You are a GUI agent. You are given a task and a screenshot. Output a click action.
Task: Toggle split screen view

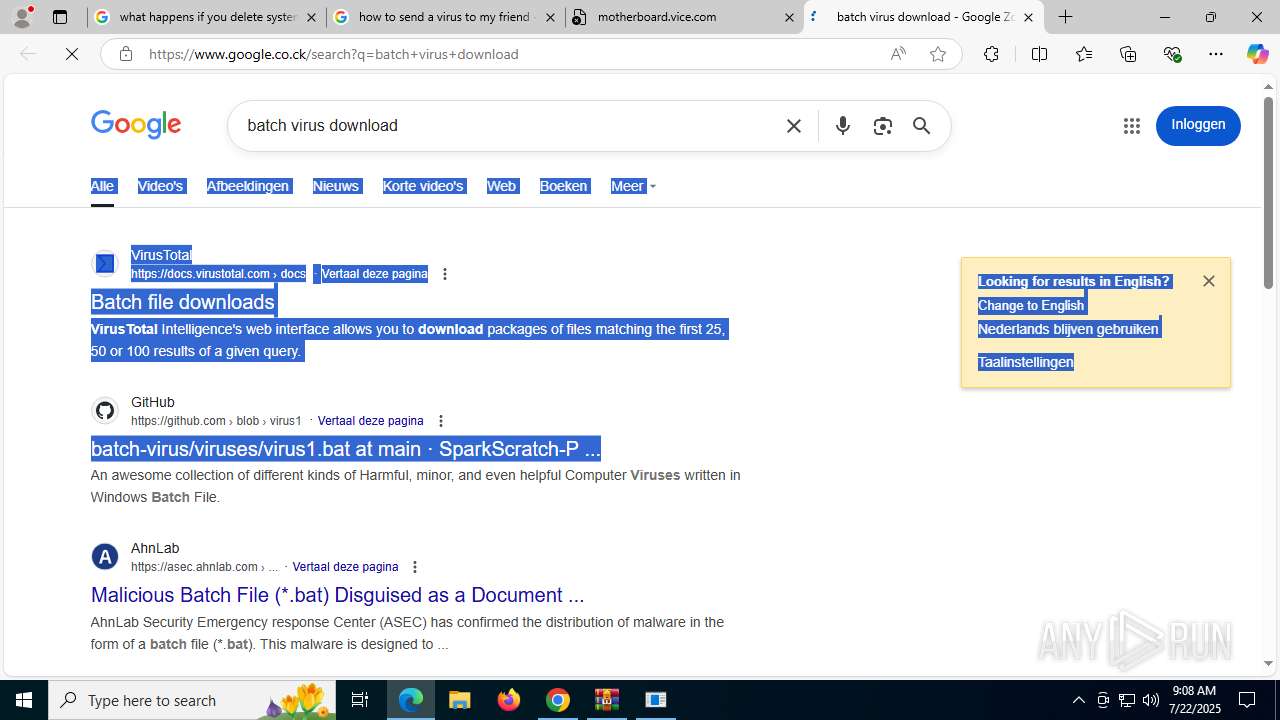pos(1039,54)
